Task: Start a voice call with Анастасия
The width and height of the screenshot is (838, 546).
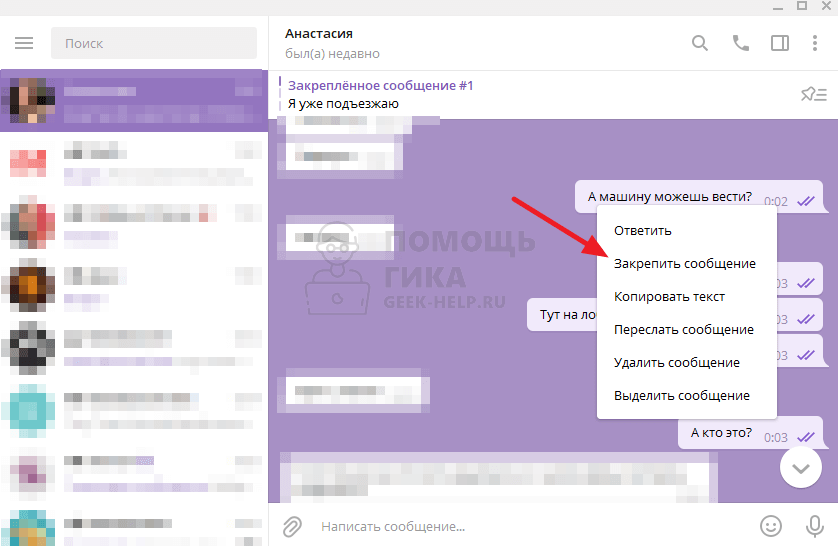Action: 740,43
